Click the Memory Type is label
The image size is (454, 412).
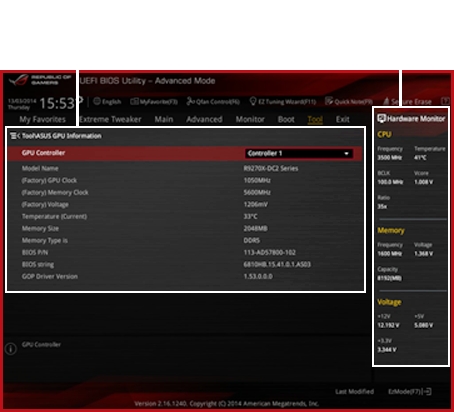45,240
